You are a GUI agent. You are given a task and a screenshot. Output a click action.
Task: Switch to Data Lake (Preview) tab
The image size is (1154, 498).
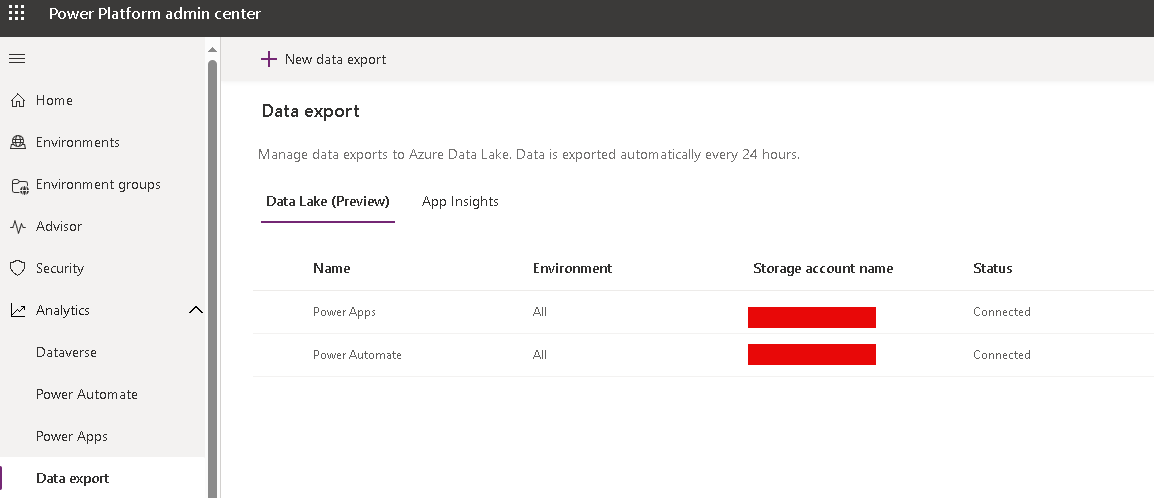point(328,201)
